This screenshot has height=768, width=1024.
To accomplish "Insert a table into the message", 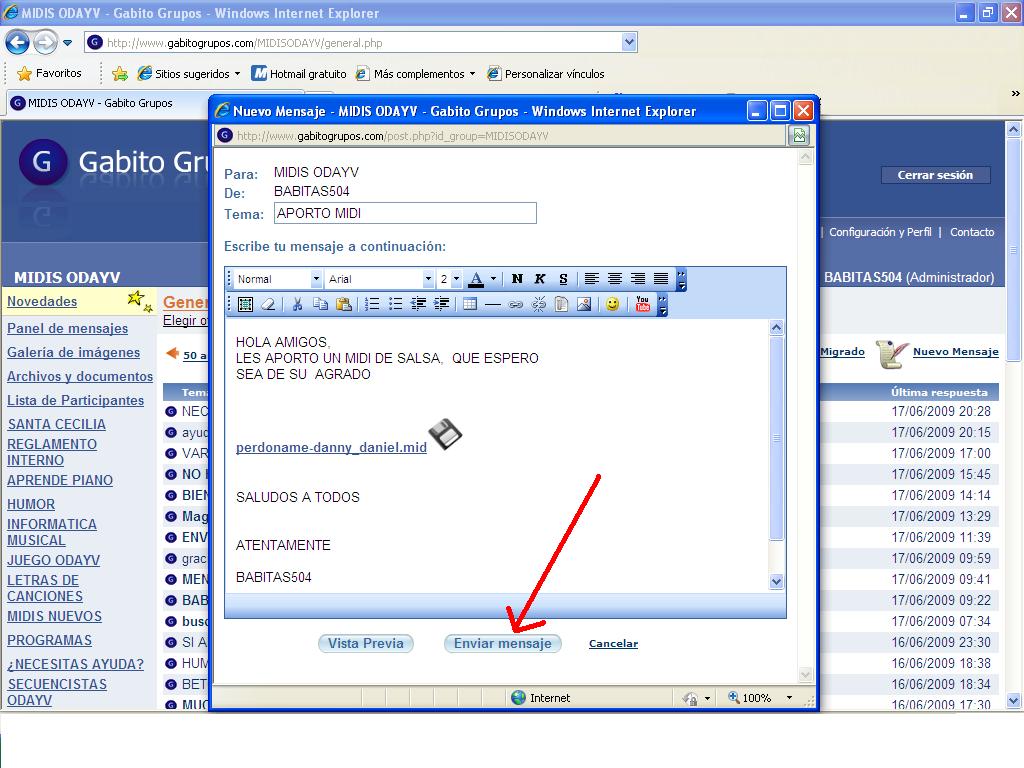I will pyautogui.click(x=470, y=304).
